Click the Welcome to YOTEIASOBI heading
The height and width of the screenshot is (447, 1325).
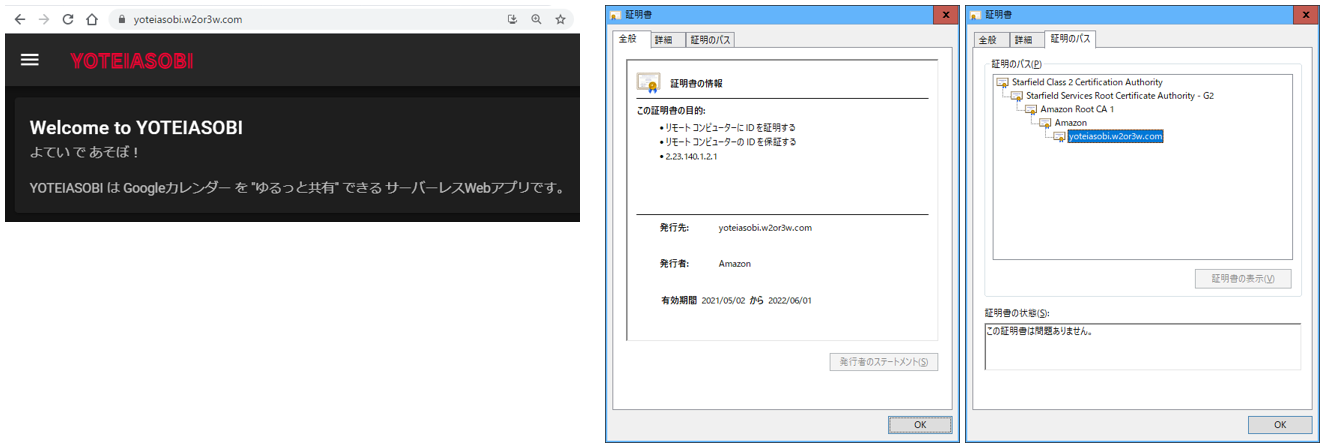136,128
